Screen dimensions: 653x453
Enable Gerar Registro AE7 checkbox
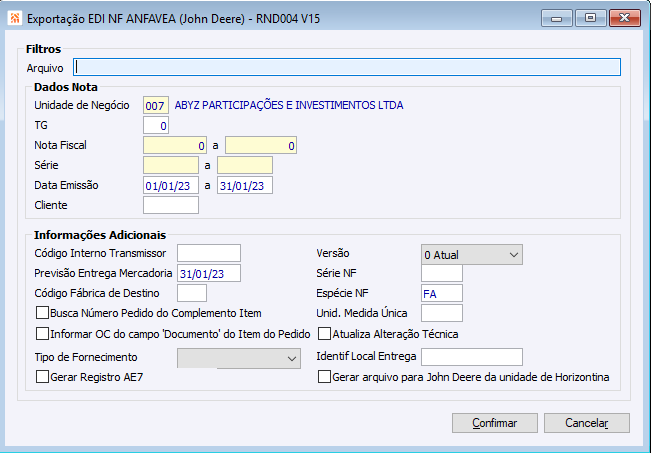(42, 377)
